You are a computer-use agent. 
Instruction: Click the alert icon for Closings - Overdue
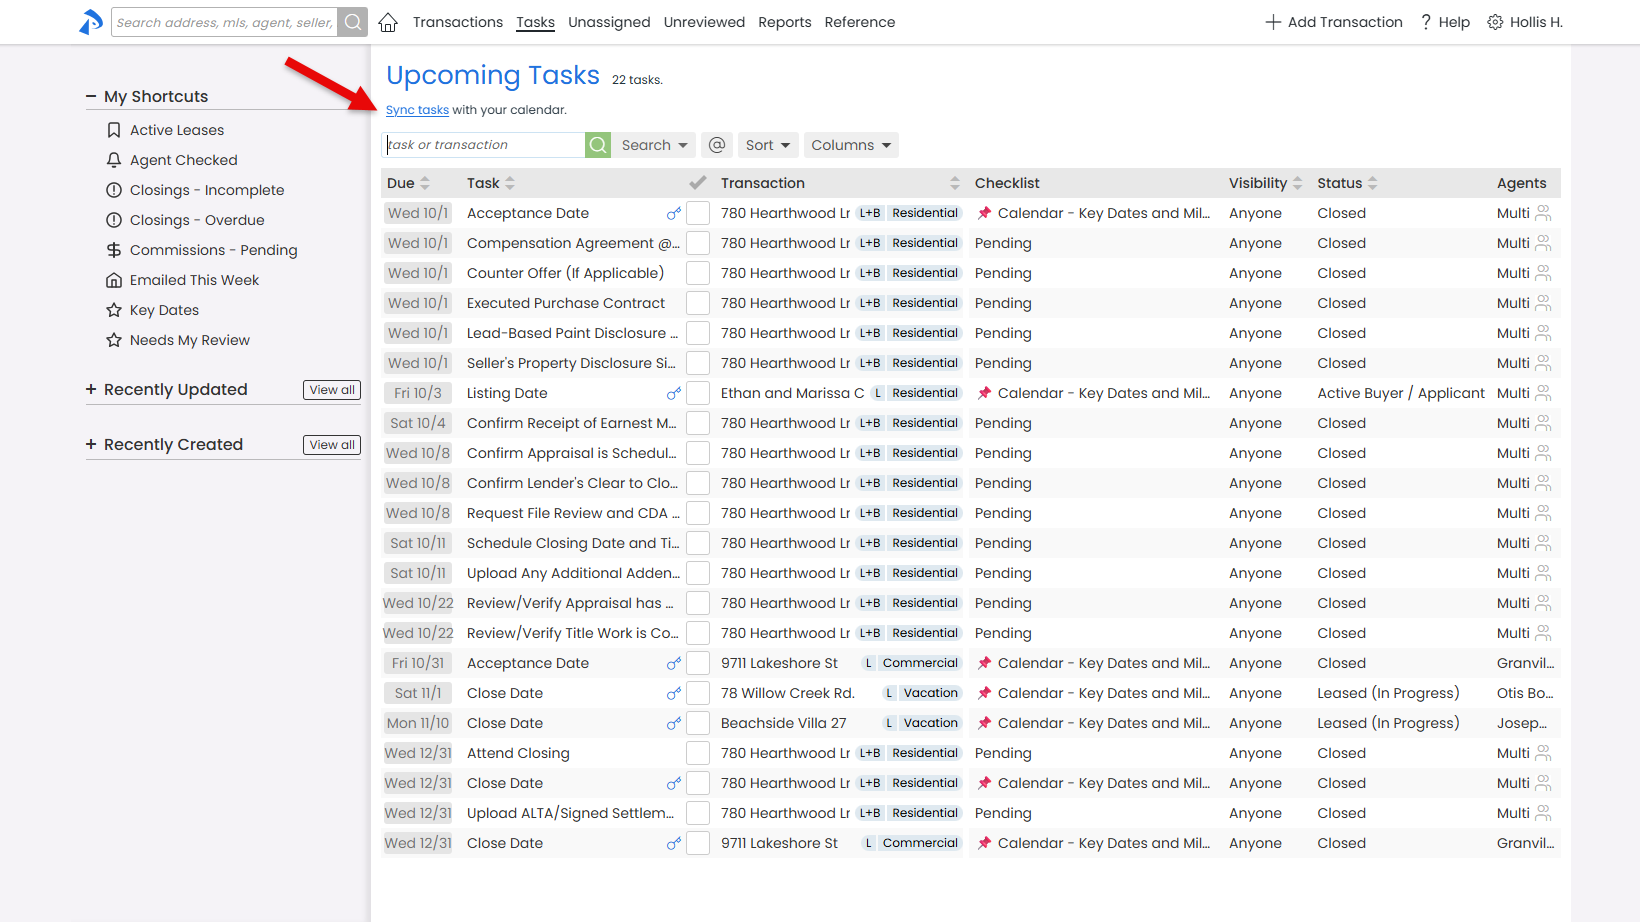point(114,220)
